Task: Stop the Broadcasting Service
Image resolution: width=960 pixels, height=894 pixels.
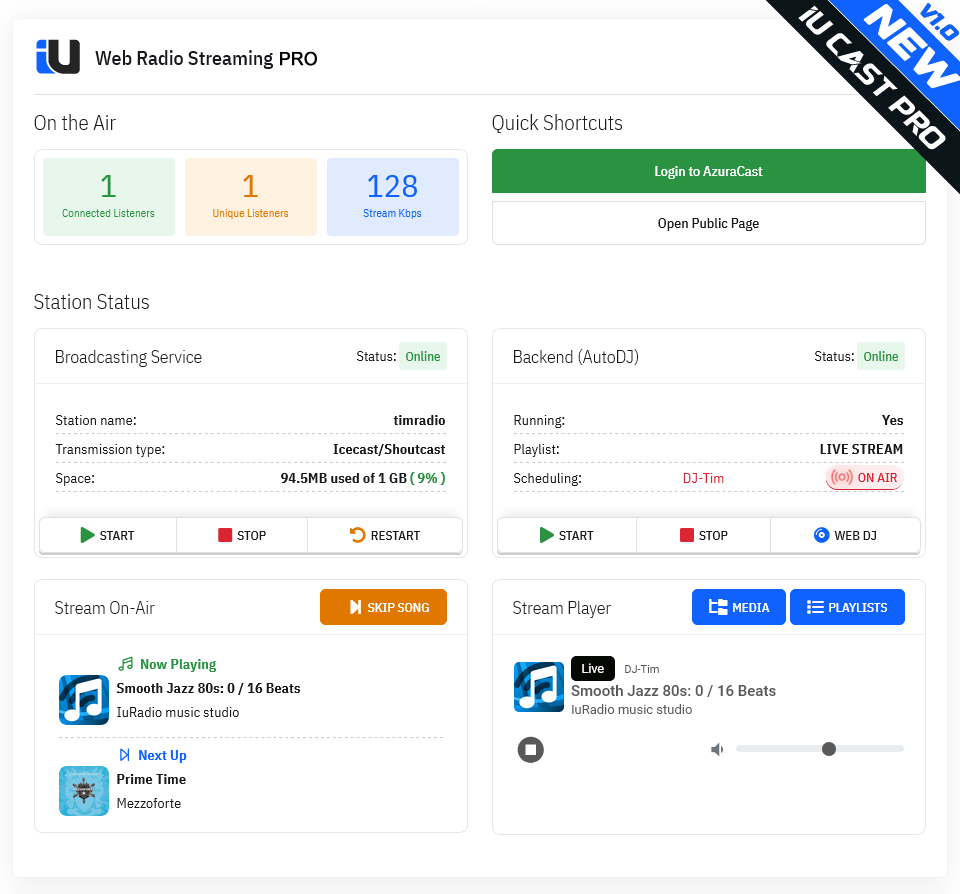Action: coord(242,535)
